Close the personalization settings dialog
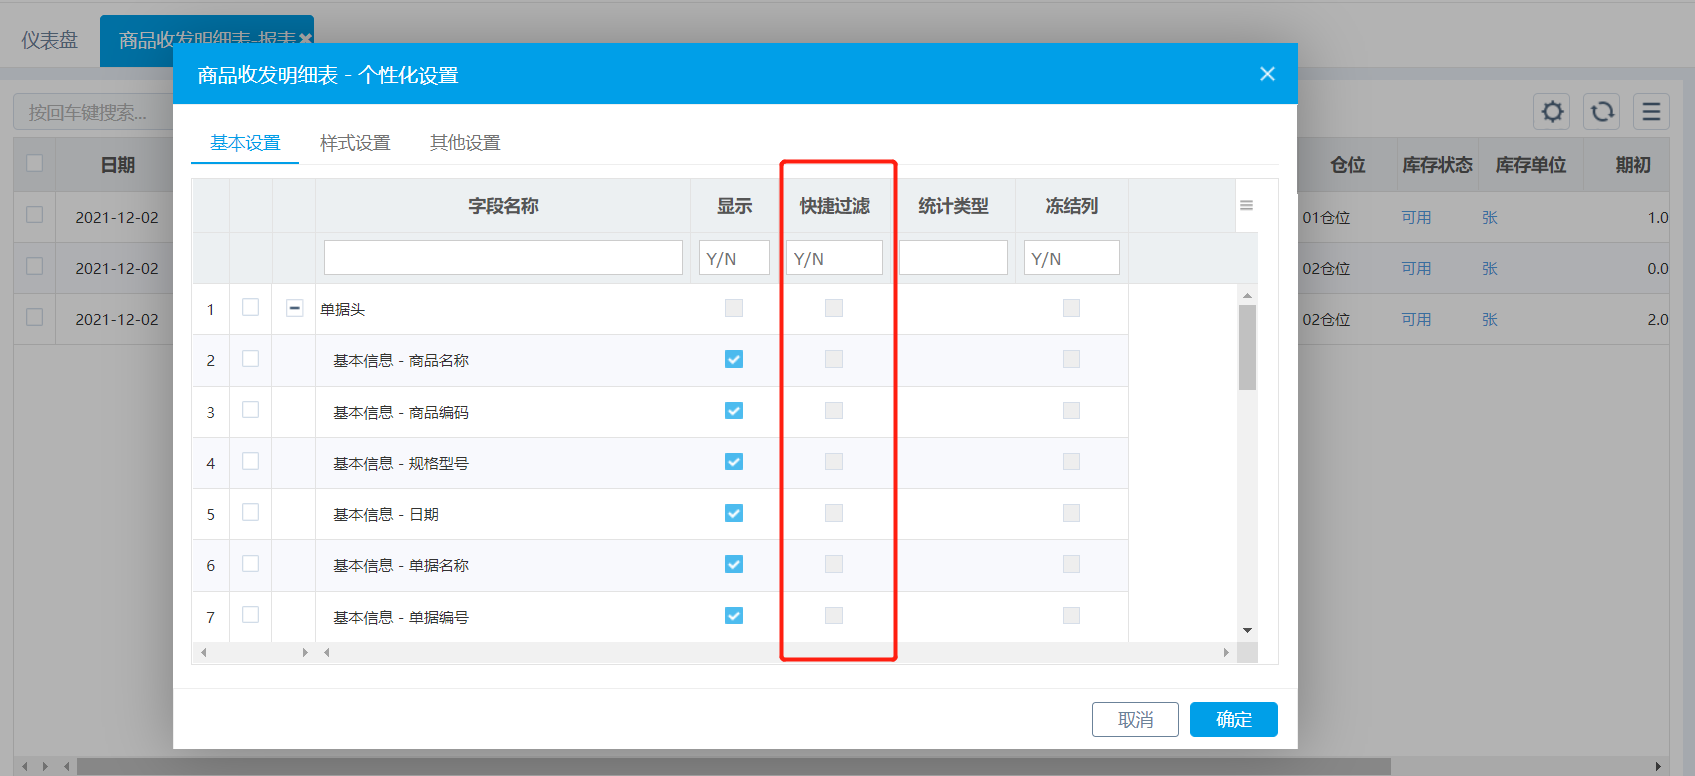This screenshot has width=1695, height=776. coord(1267,74)
